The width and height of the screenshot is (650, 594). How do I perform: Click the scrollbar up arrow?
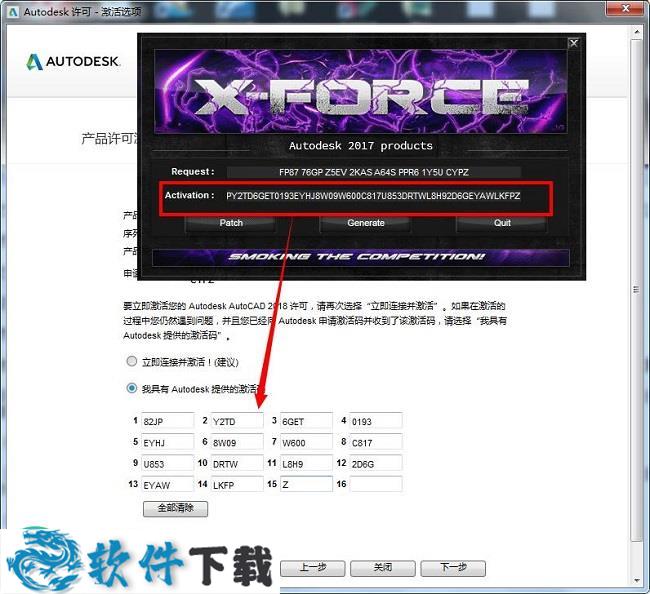637,31
